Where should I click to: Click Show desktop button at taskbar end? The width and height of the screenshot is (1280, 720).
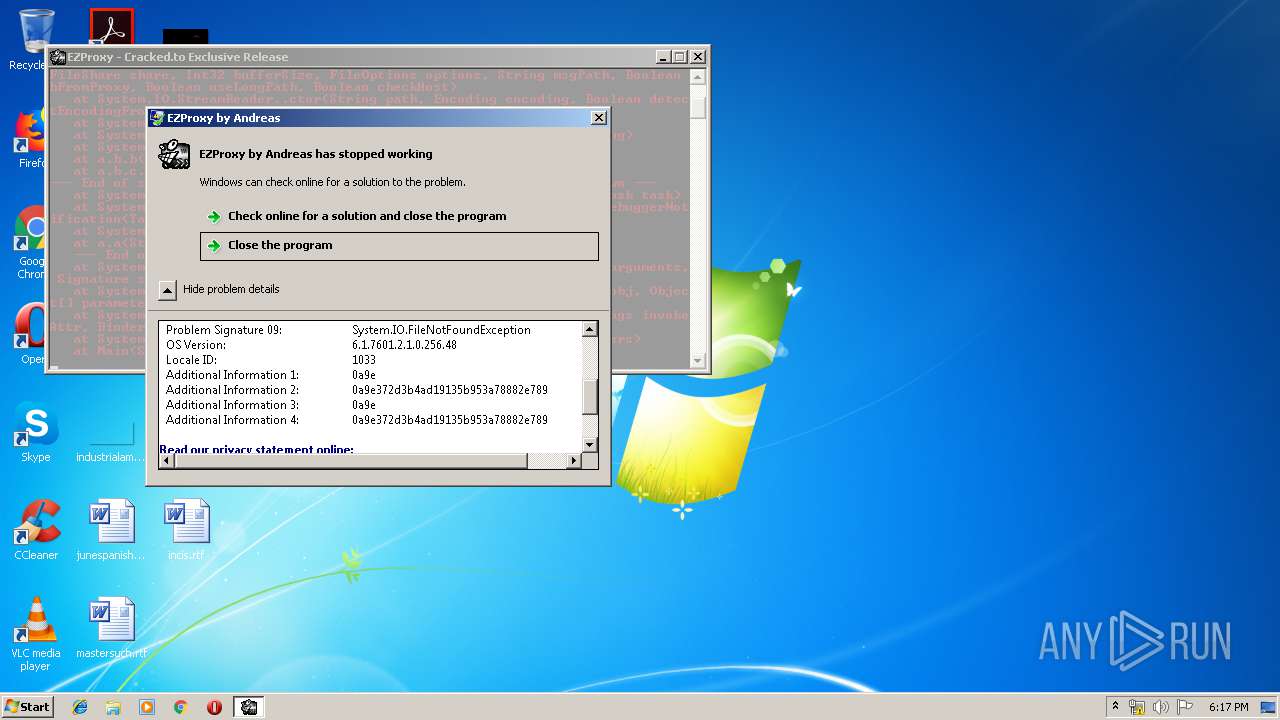[1270, 707]
